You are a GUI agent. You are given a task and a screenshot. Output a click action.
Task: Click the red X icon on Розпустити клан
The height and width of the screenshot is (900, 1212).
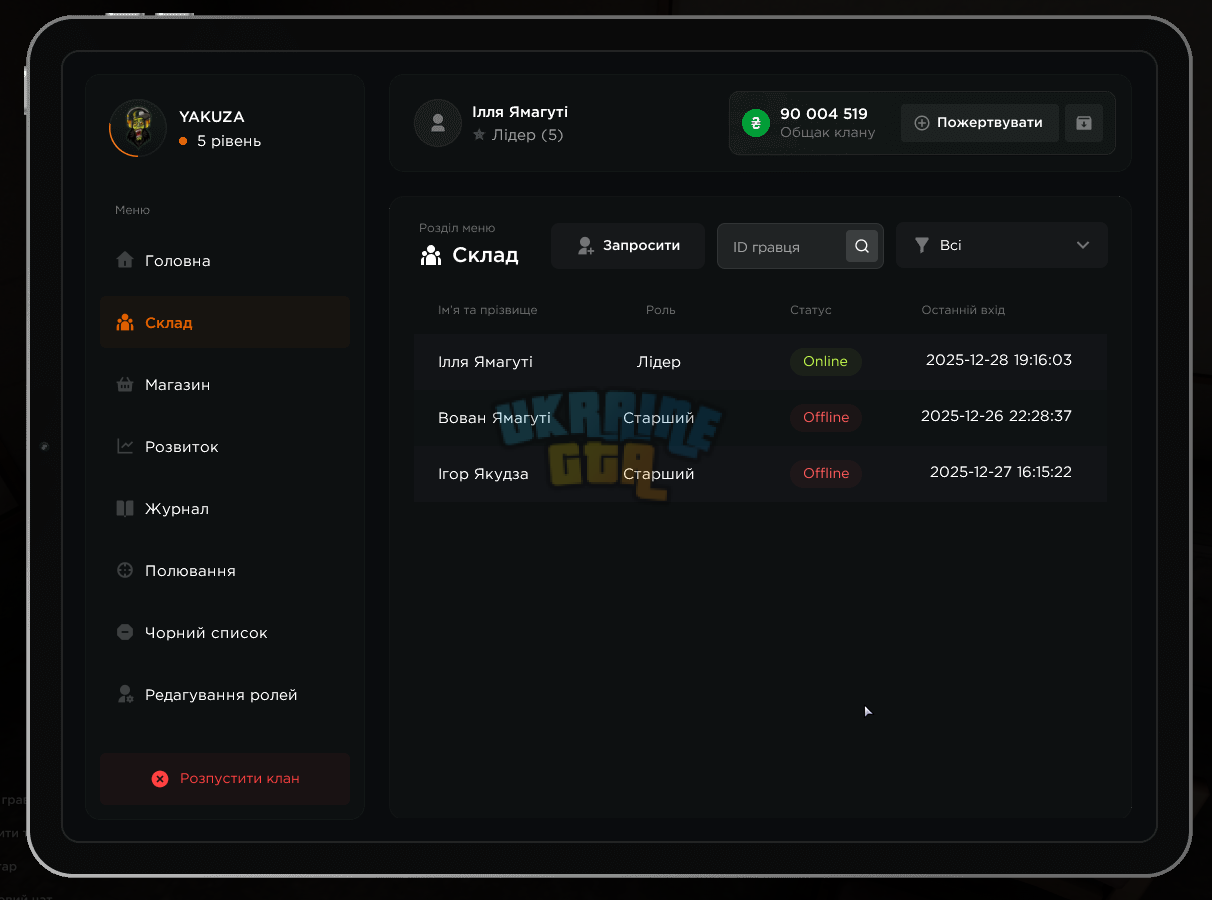click(x=160, y=778)
